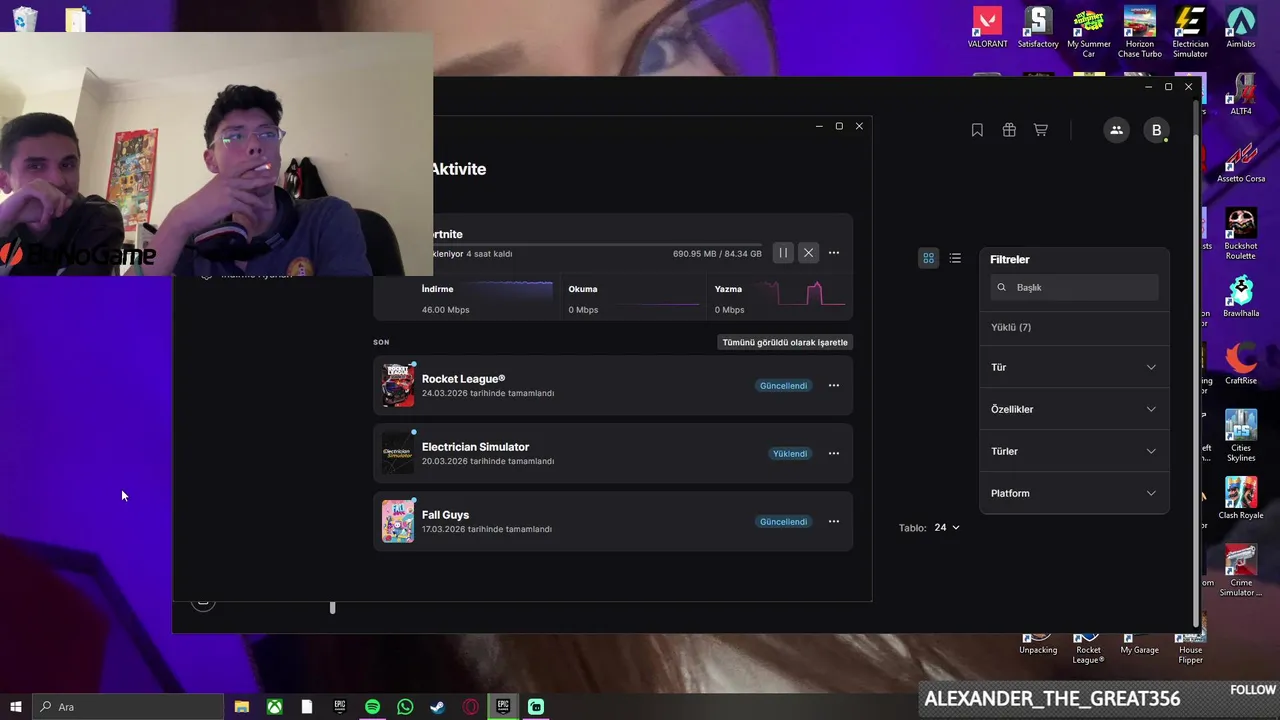Screen dimensions: 1280x720
Task: Open Satisfactory desktop shortcut
Action: tap(1038, 28)
